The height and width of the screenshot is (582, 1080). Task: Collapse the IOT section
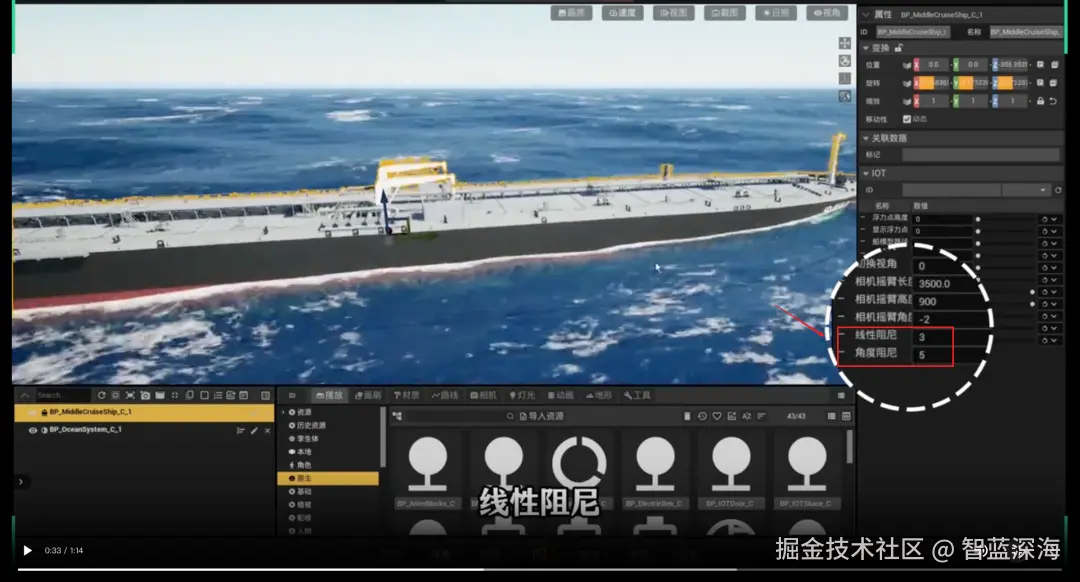866,174
